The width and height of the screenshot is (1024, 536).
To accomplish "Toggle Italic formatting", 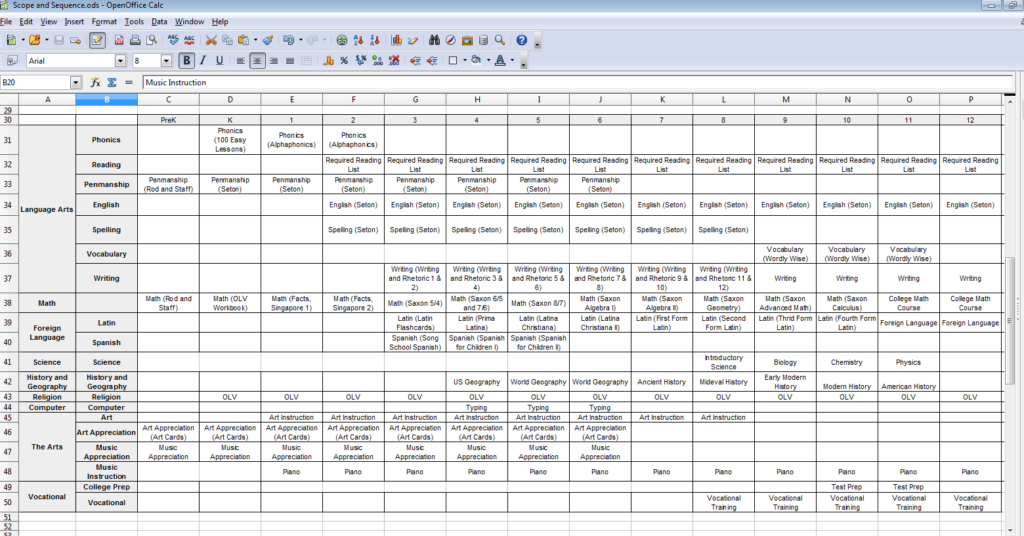I will pos(203,61).
